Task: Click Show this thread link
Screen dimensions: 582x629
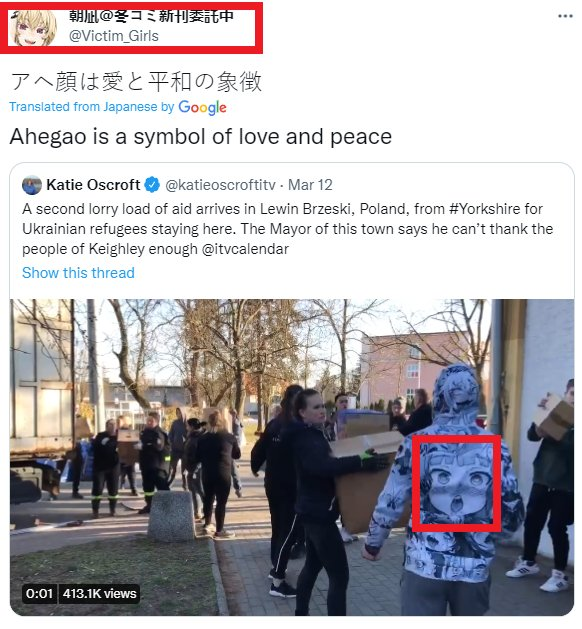Action: pyautogui.click(x=78, y=273)
